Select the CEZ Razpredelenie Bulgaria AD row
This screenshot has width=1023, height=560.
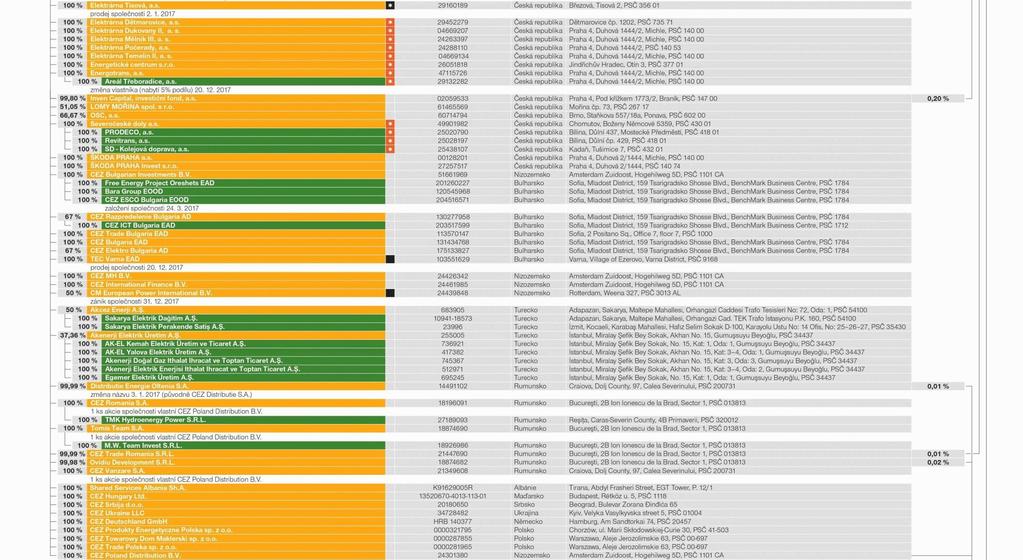click(140, 217)
